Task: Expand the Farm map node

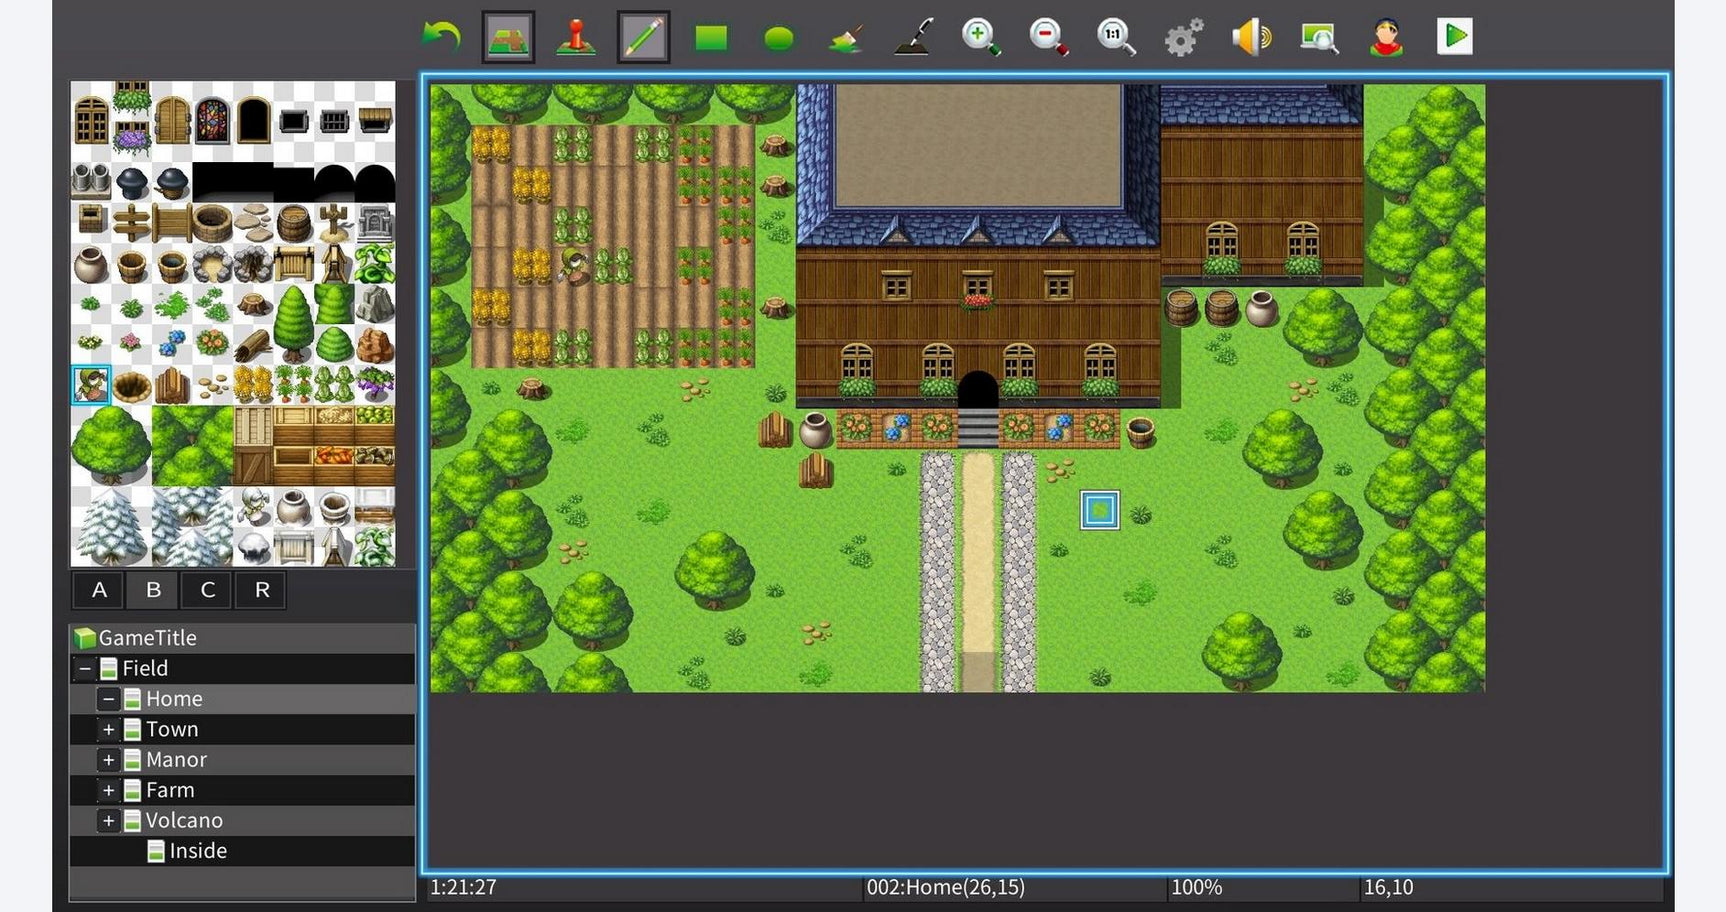Action: pos(109,790)
